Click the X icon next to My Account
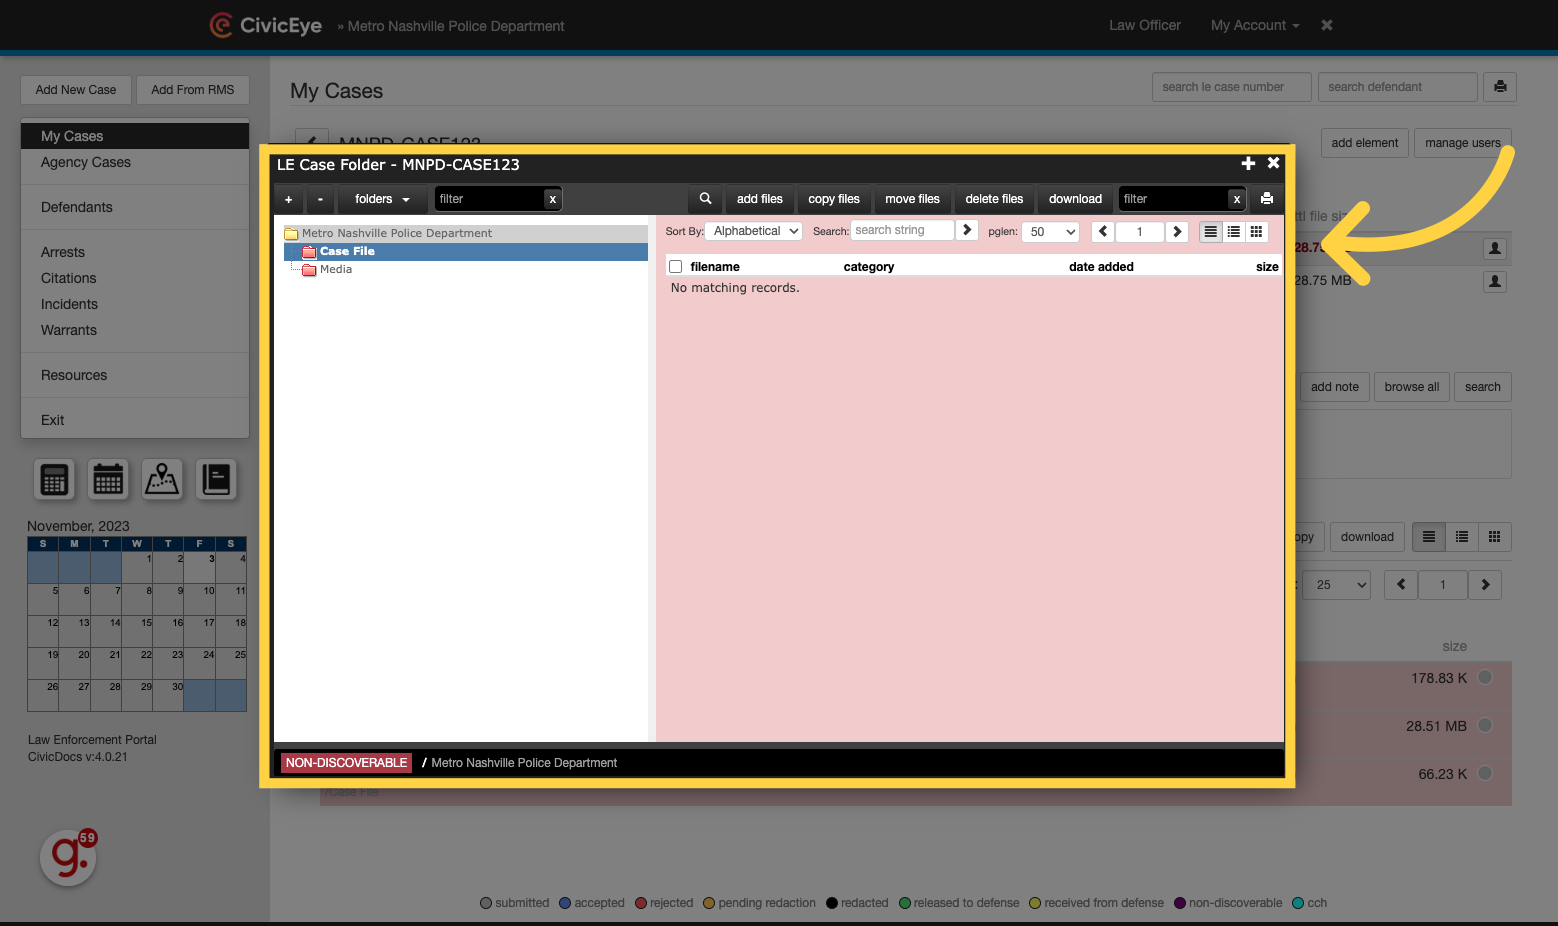 tap(1327, 25)
